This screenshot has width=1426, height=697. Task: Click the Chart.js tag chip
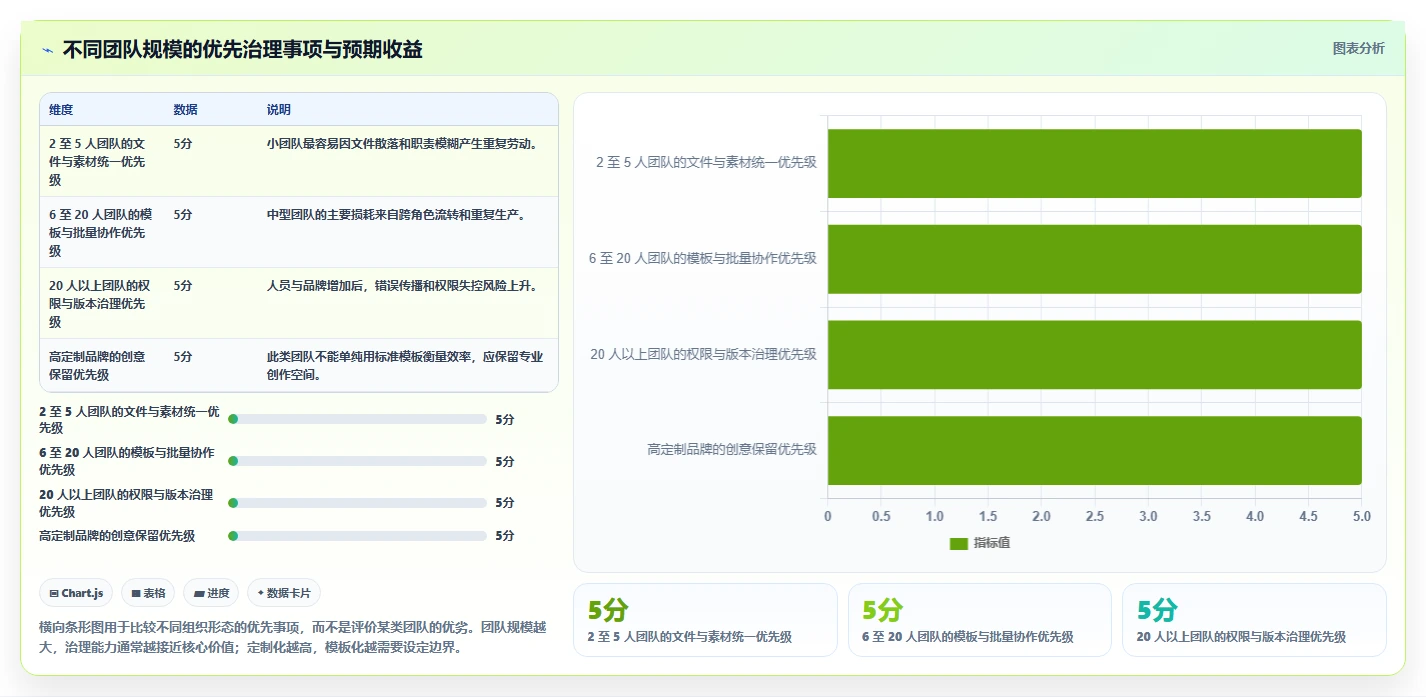pyautogui.click(x=76, y=593)
